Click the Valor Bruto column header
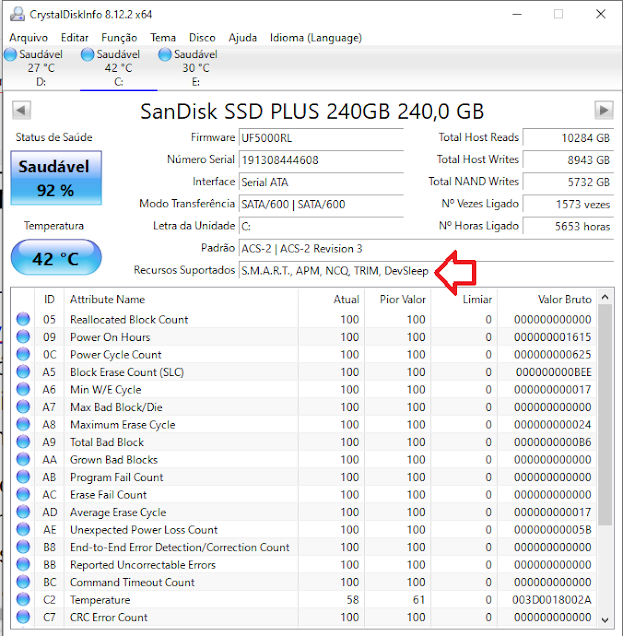Screen dimensions: 623x636 point(547,299)
